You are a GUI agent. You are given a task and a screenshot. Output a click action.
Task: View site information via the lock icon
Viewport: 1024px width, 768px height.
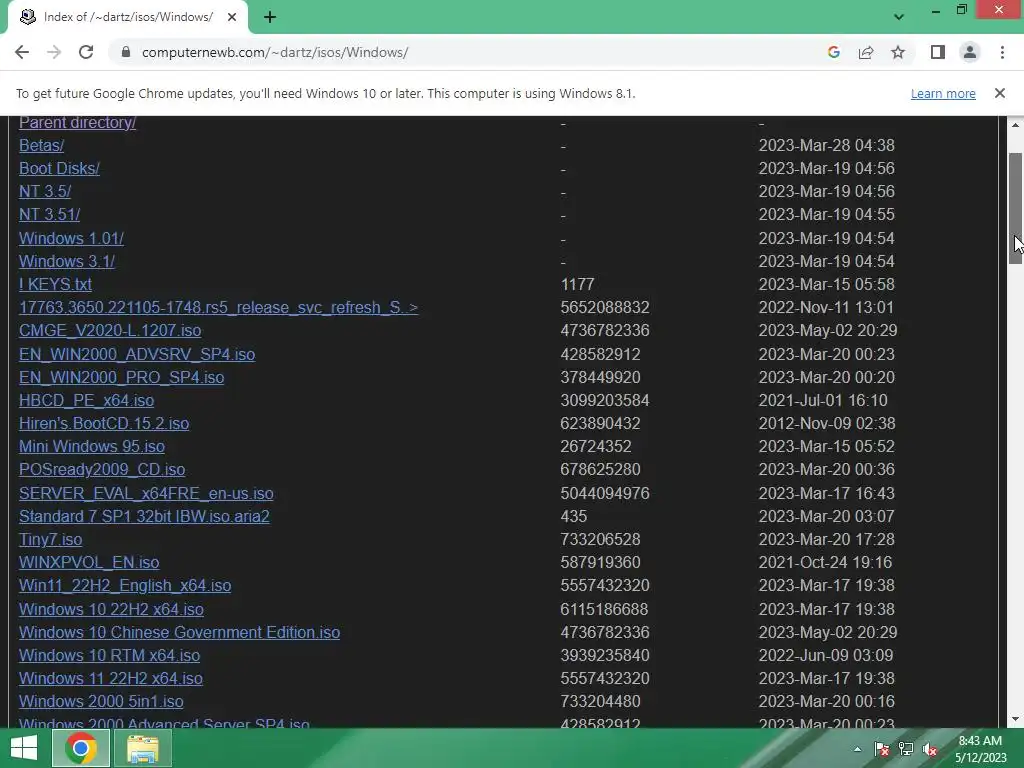pos(126,52)
